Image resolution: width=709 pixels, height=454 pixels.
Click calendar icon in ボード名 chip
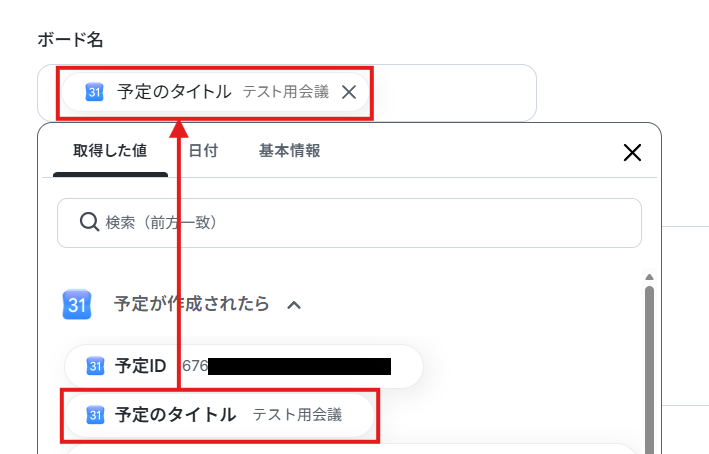[x=95, y=92]
